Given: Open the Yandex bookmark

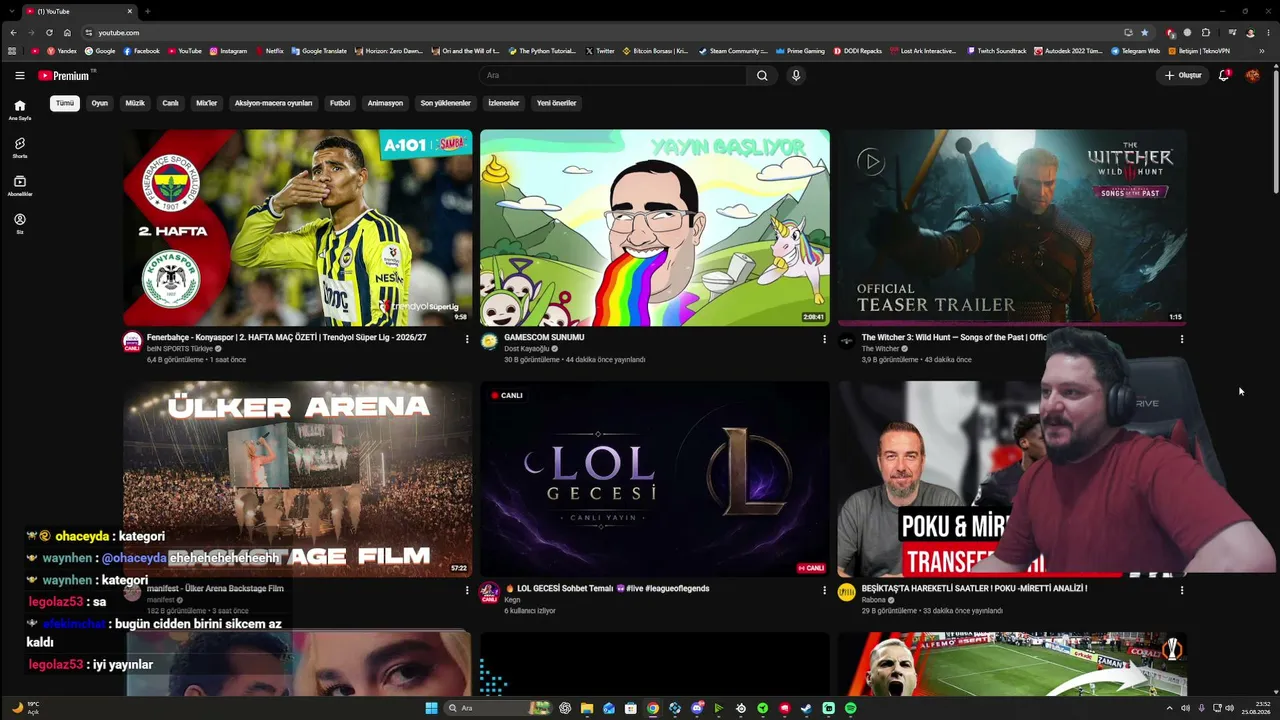Looking at the screenshot, I should (61, 51).
